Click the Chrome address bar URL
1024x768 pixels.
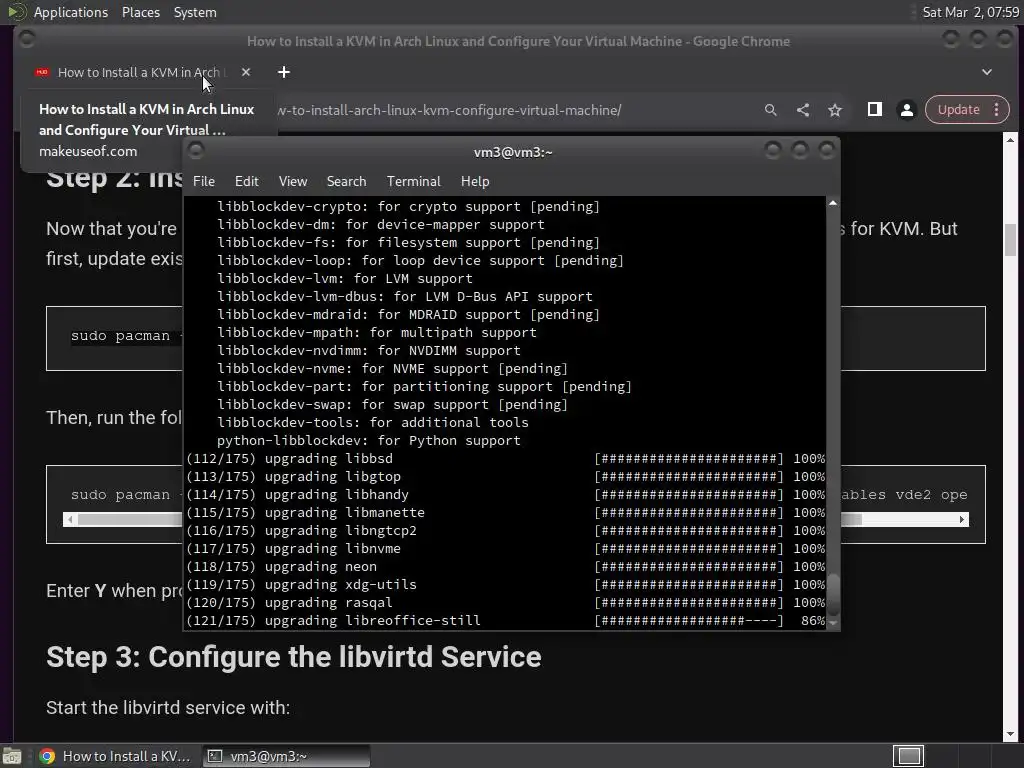coord(449,110)
